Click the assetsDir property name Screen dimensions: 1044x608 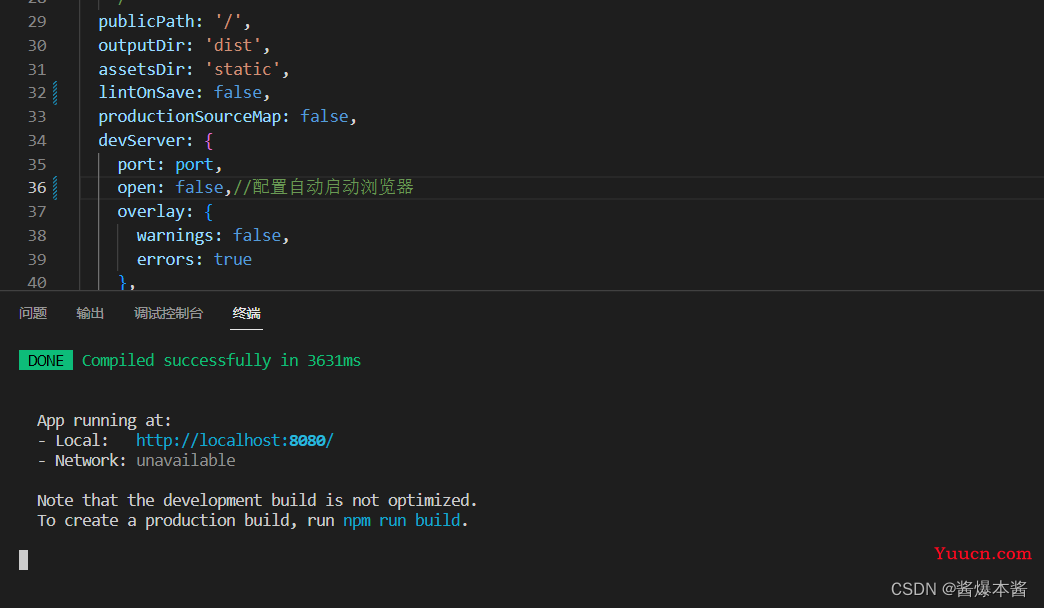(141, 69)
